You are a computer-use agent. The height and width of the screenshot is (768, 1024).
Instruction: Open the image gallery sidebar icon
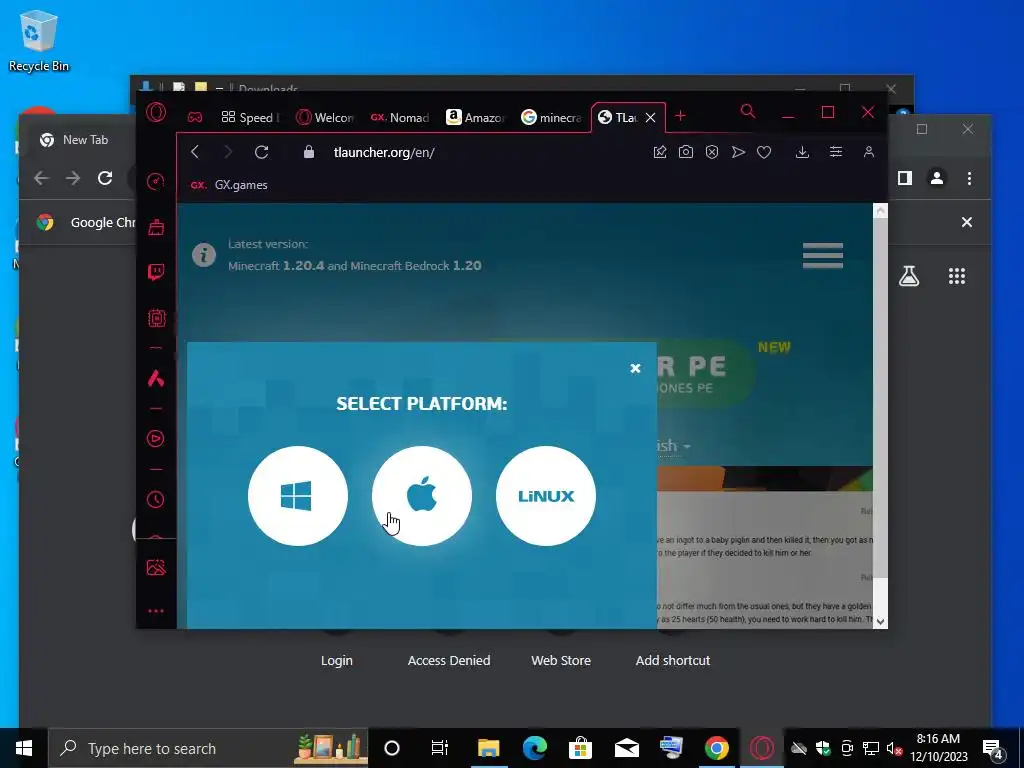click(156, 567)
